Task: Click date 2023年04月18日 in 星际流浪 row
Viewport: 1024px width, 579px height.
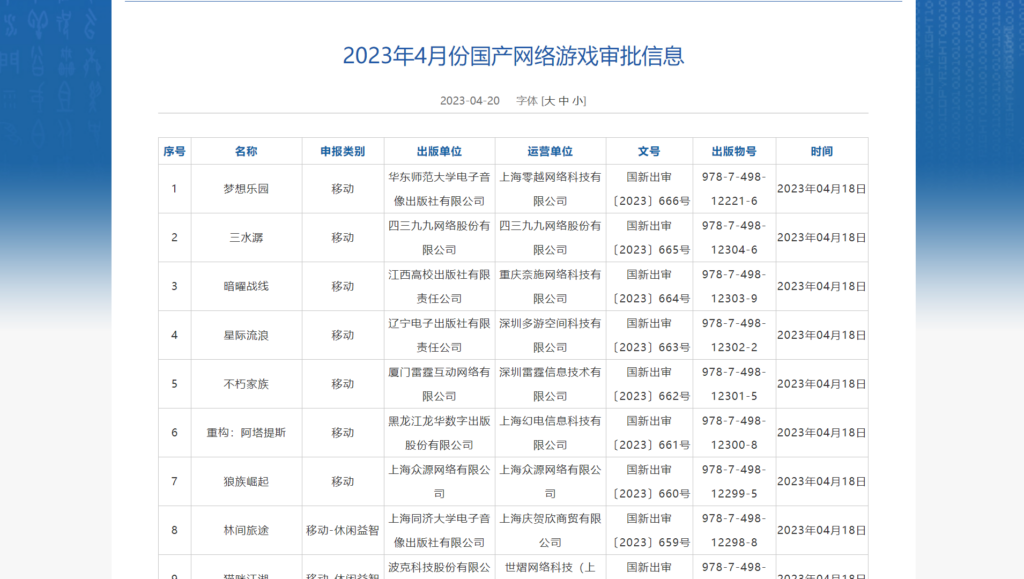Action: pyautogui.click(x=822, y=336)
